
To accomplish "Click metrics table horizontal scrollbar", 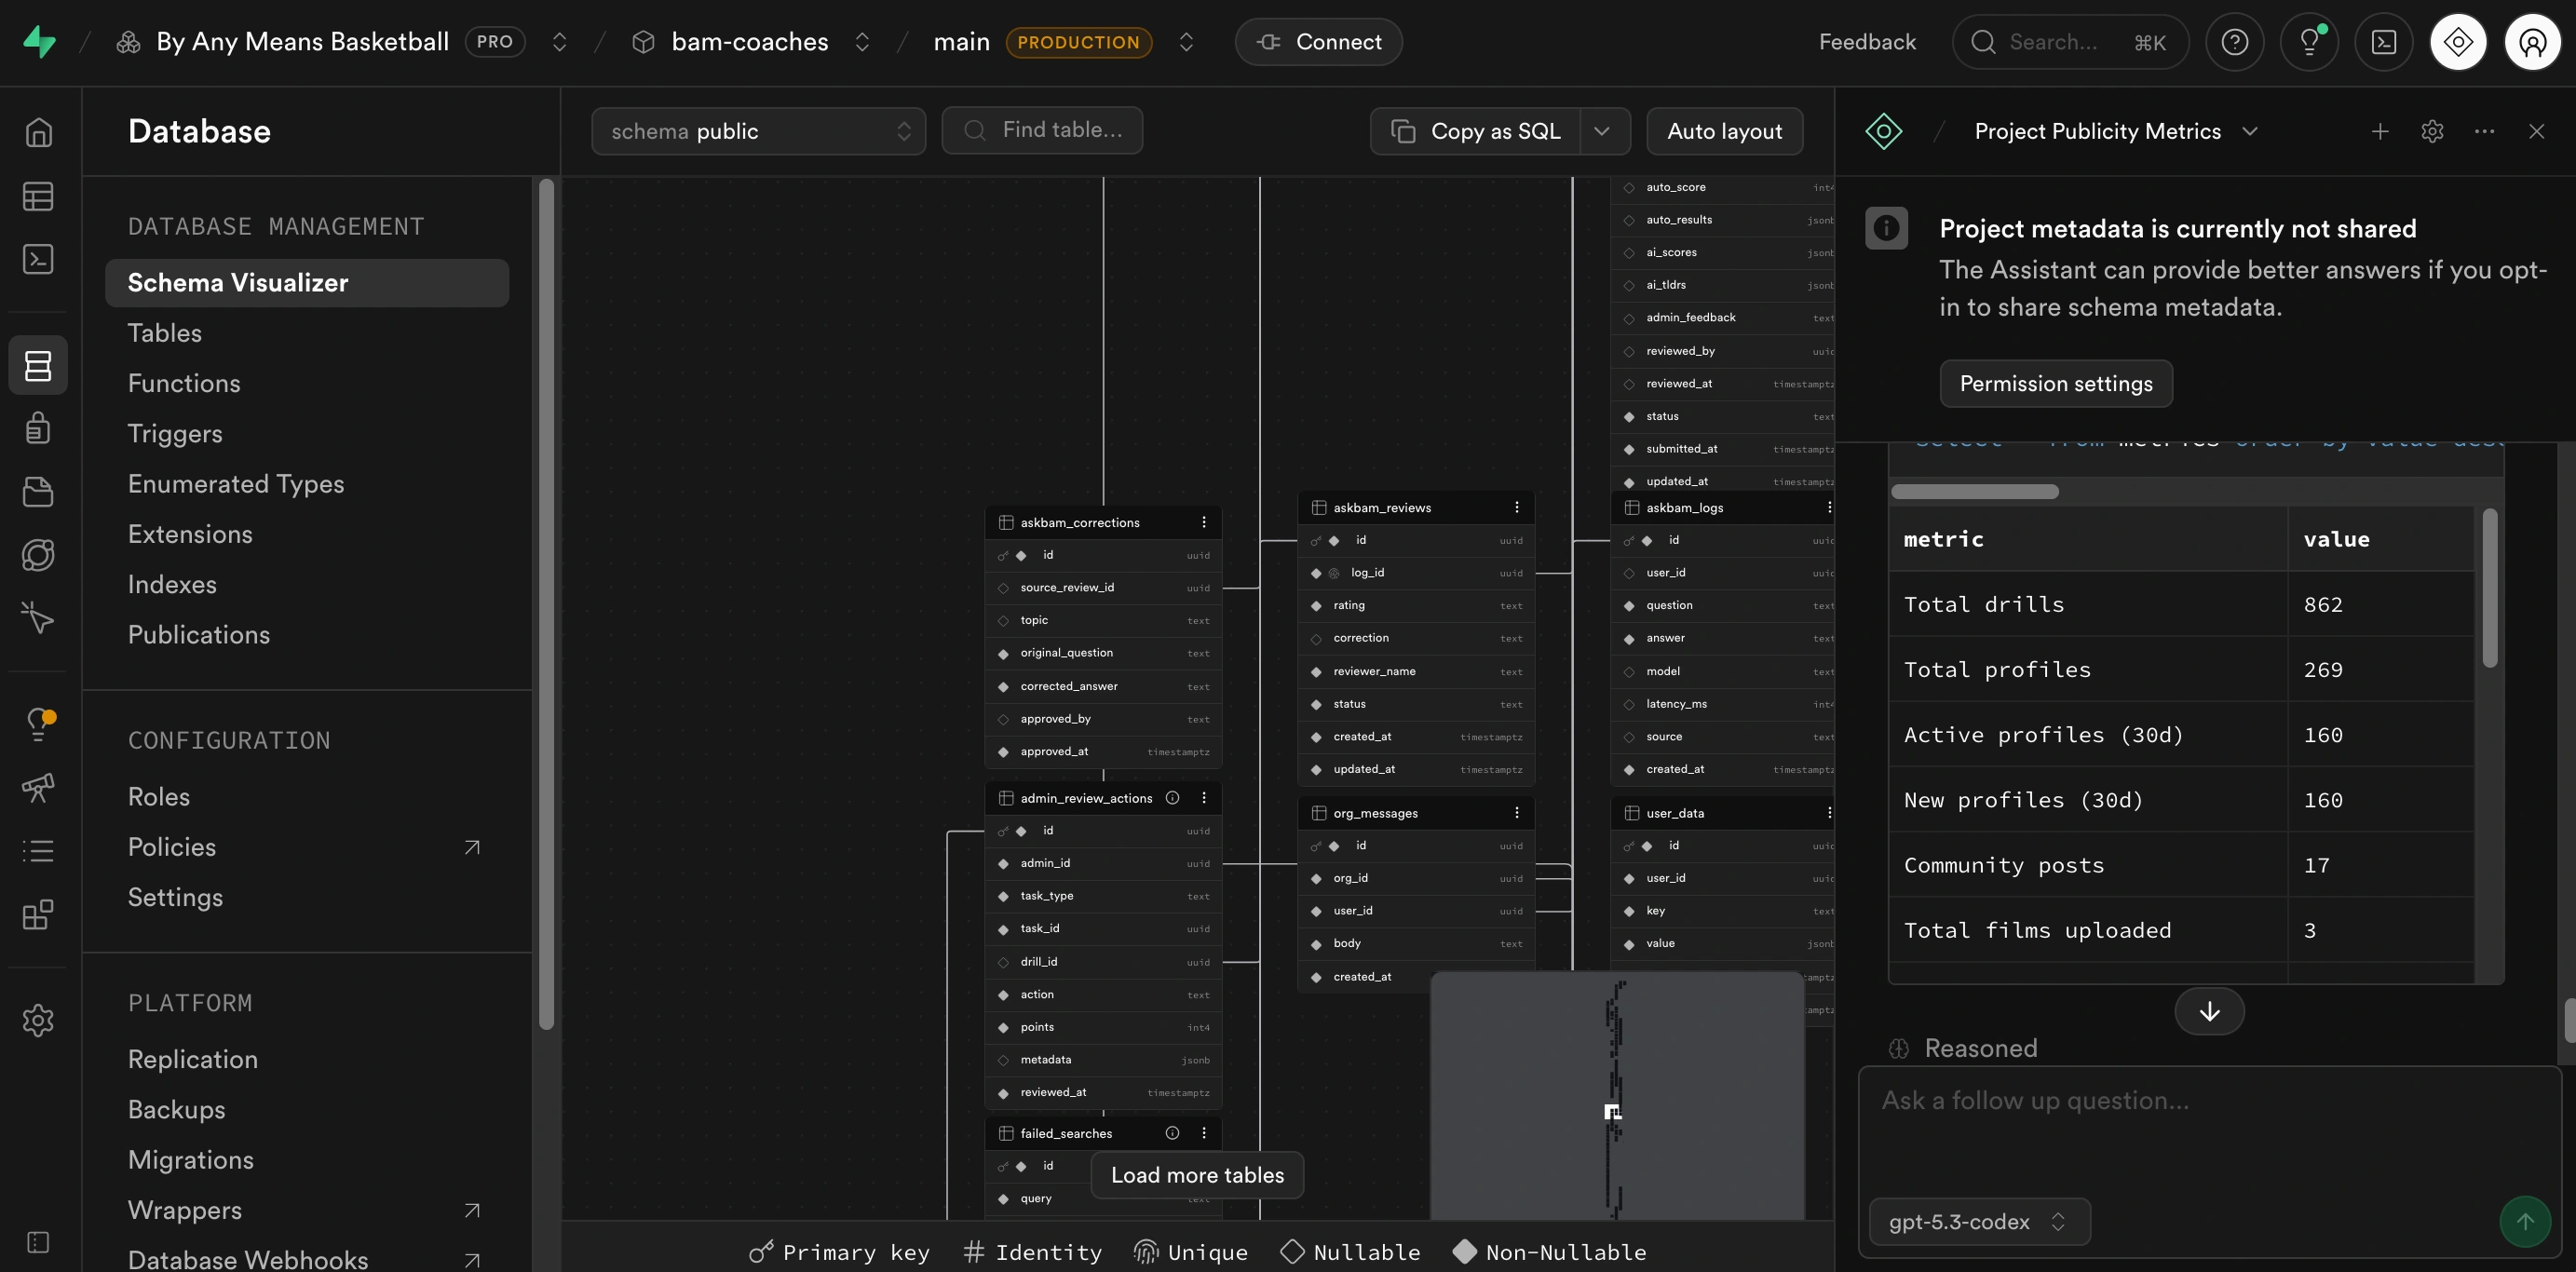I will [1975, 491].
